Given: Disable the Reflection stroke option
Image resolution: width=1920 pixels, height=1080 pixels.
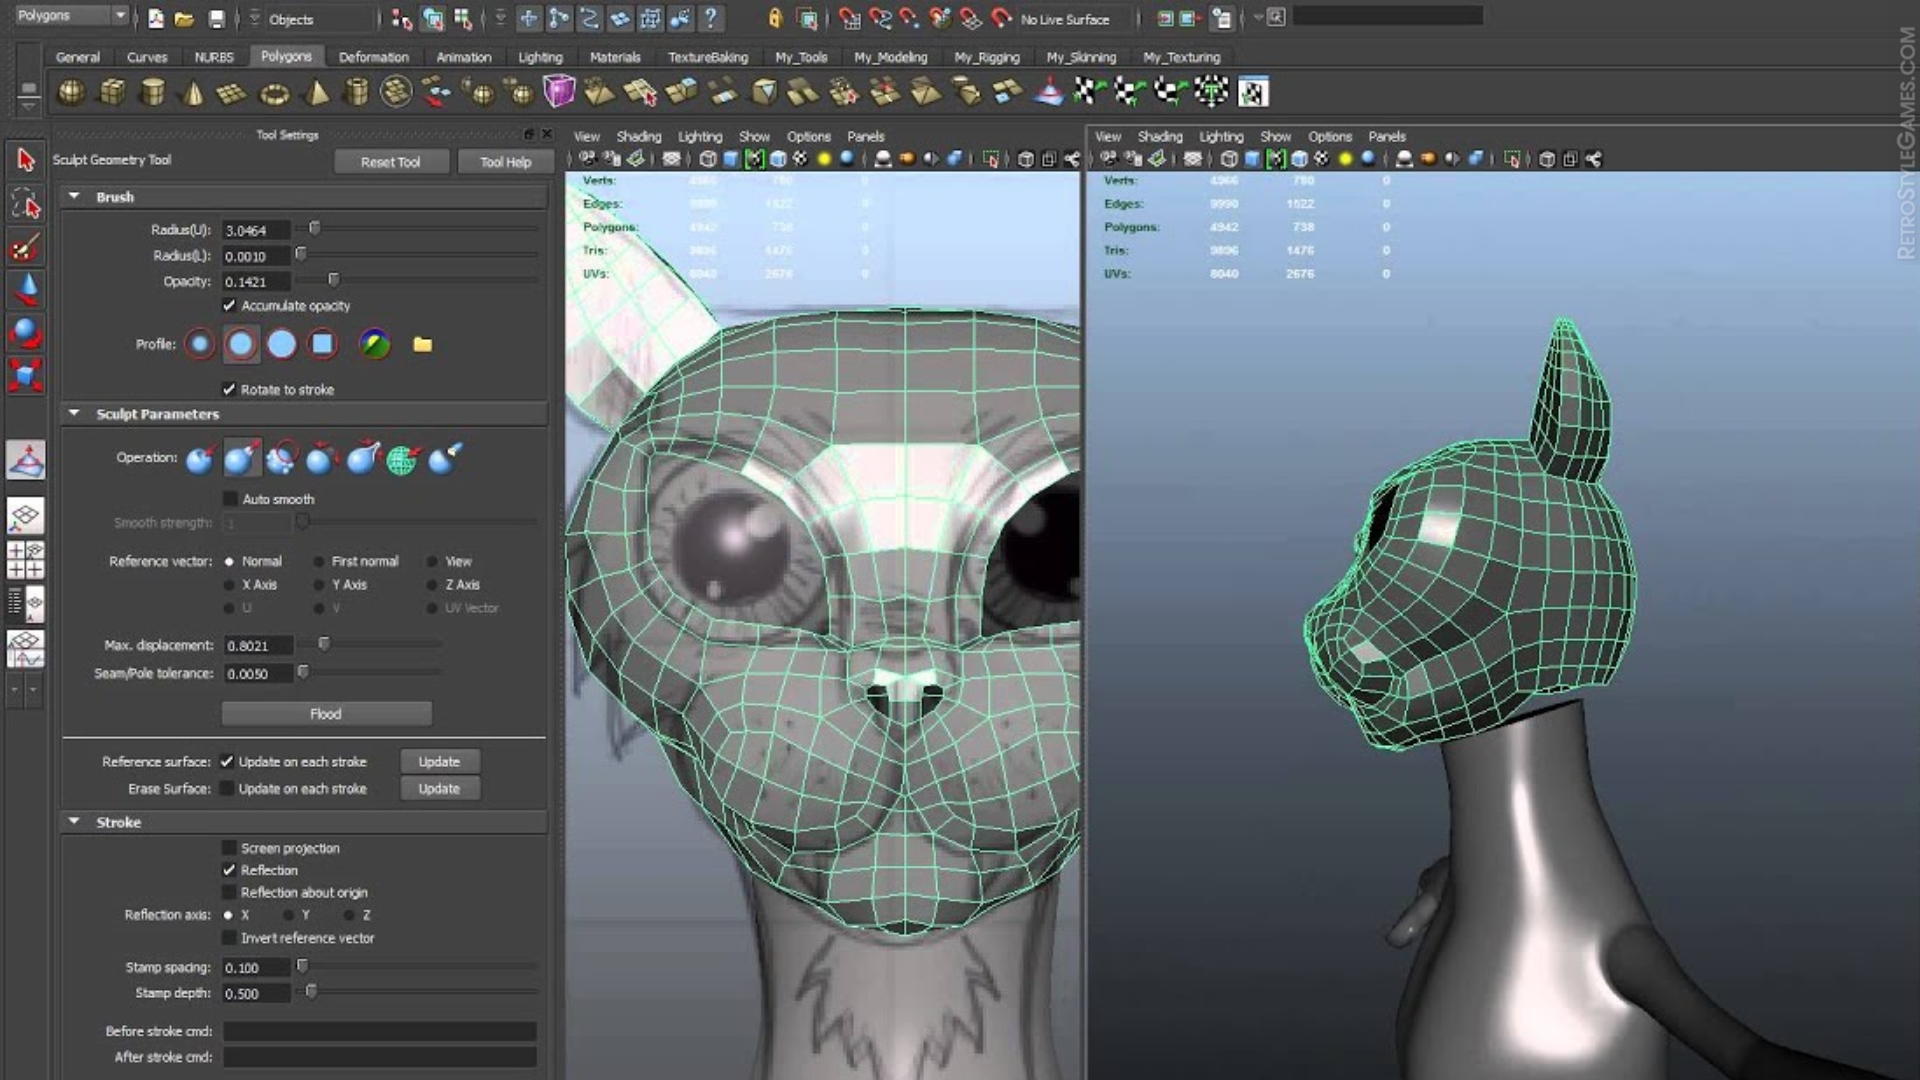Looking at the screenshot, I should [228, 870].
